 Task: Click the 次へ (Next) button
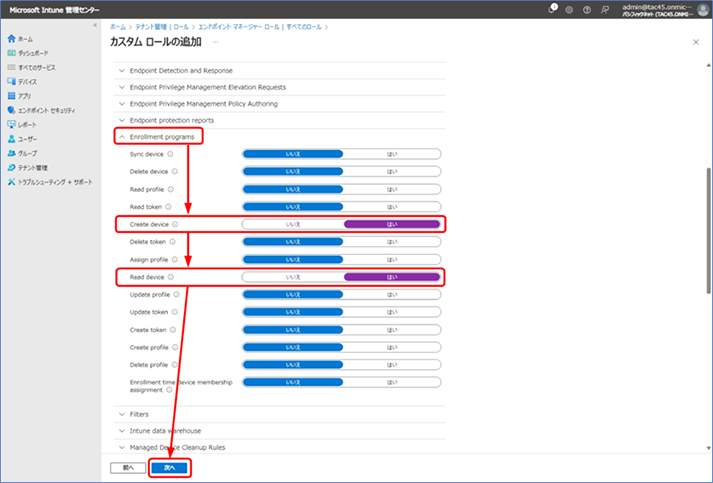169,468
